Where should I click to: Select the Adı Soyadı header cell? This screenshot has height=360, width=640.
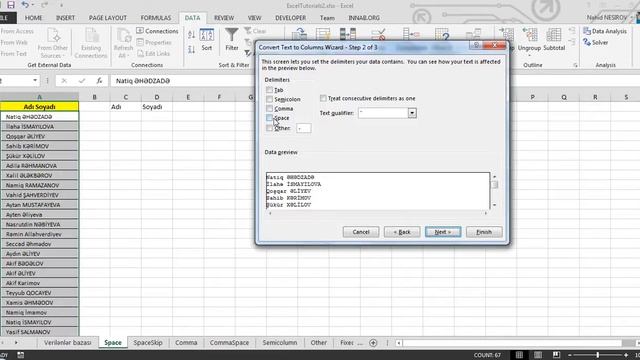tap(40, 107)
